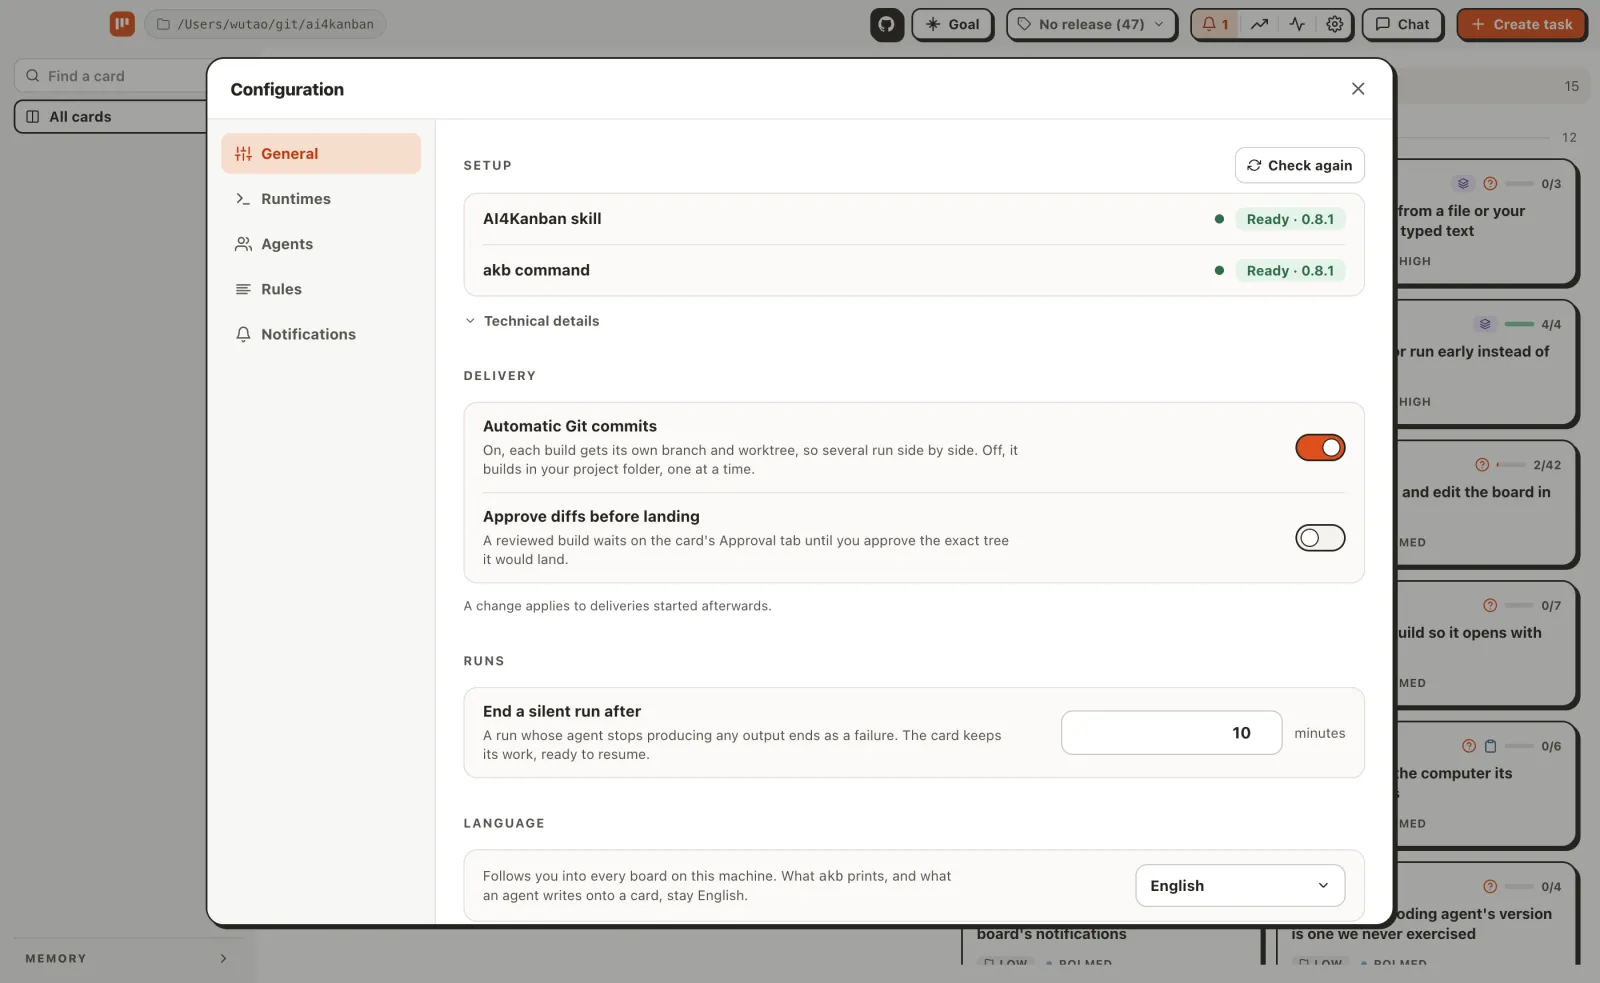The height and width of the screenshot is (983, 1600).
Task: Click question mark icon on the 2/42 card
Action: tap(1482, 465)
